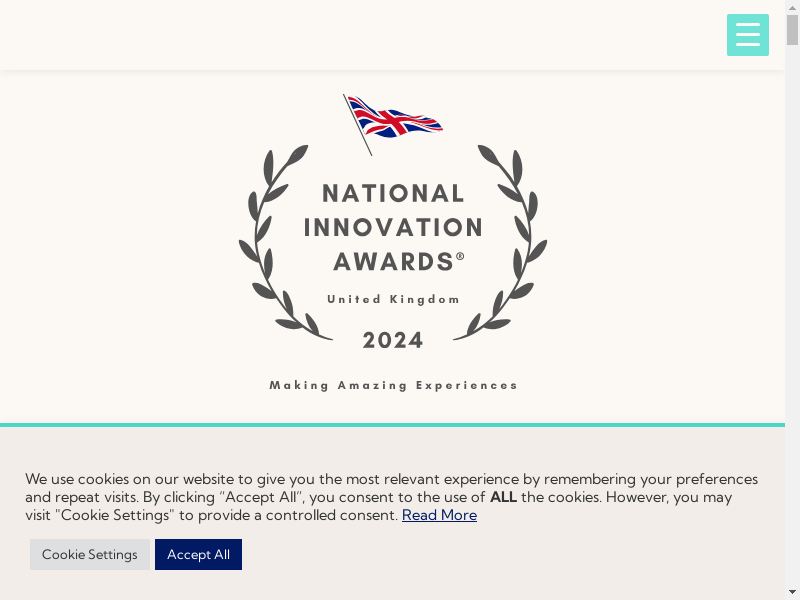
Task: Select the United Kingdom text in logo
Action: tap(393, 299)
